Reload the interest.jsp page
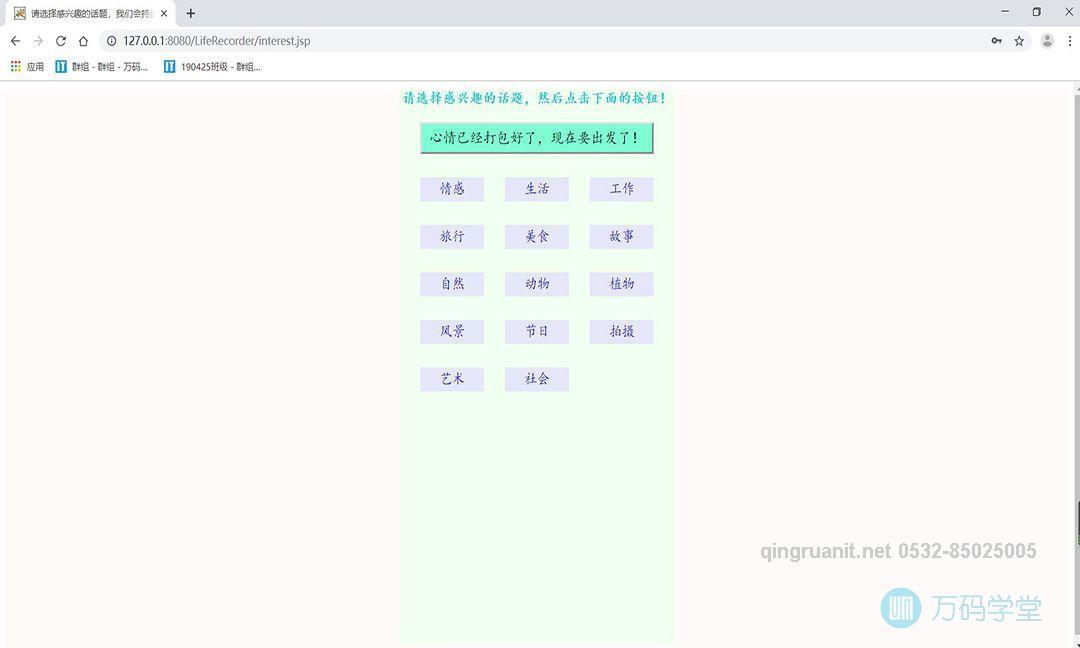This screenshot has width=1080, height=648. click(x=62, y=41)
